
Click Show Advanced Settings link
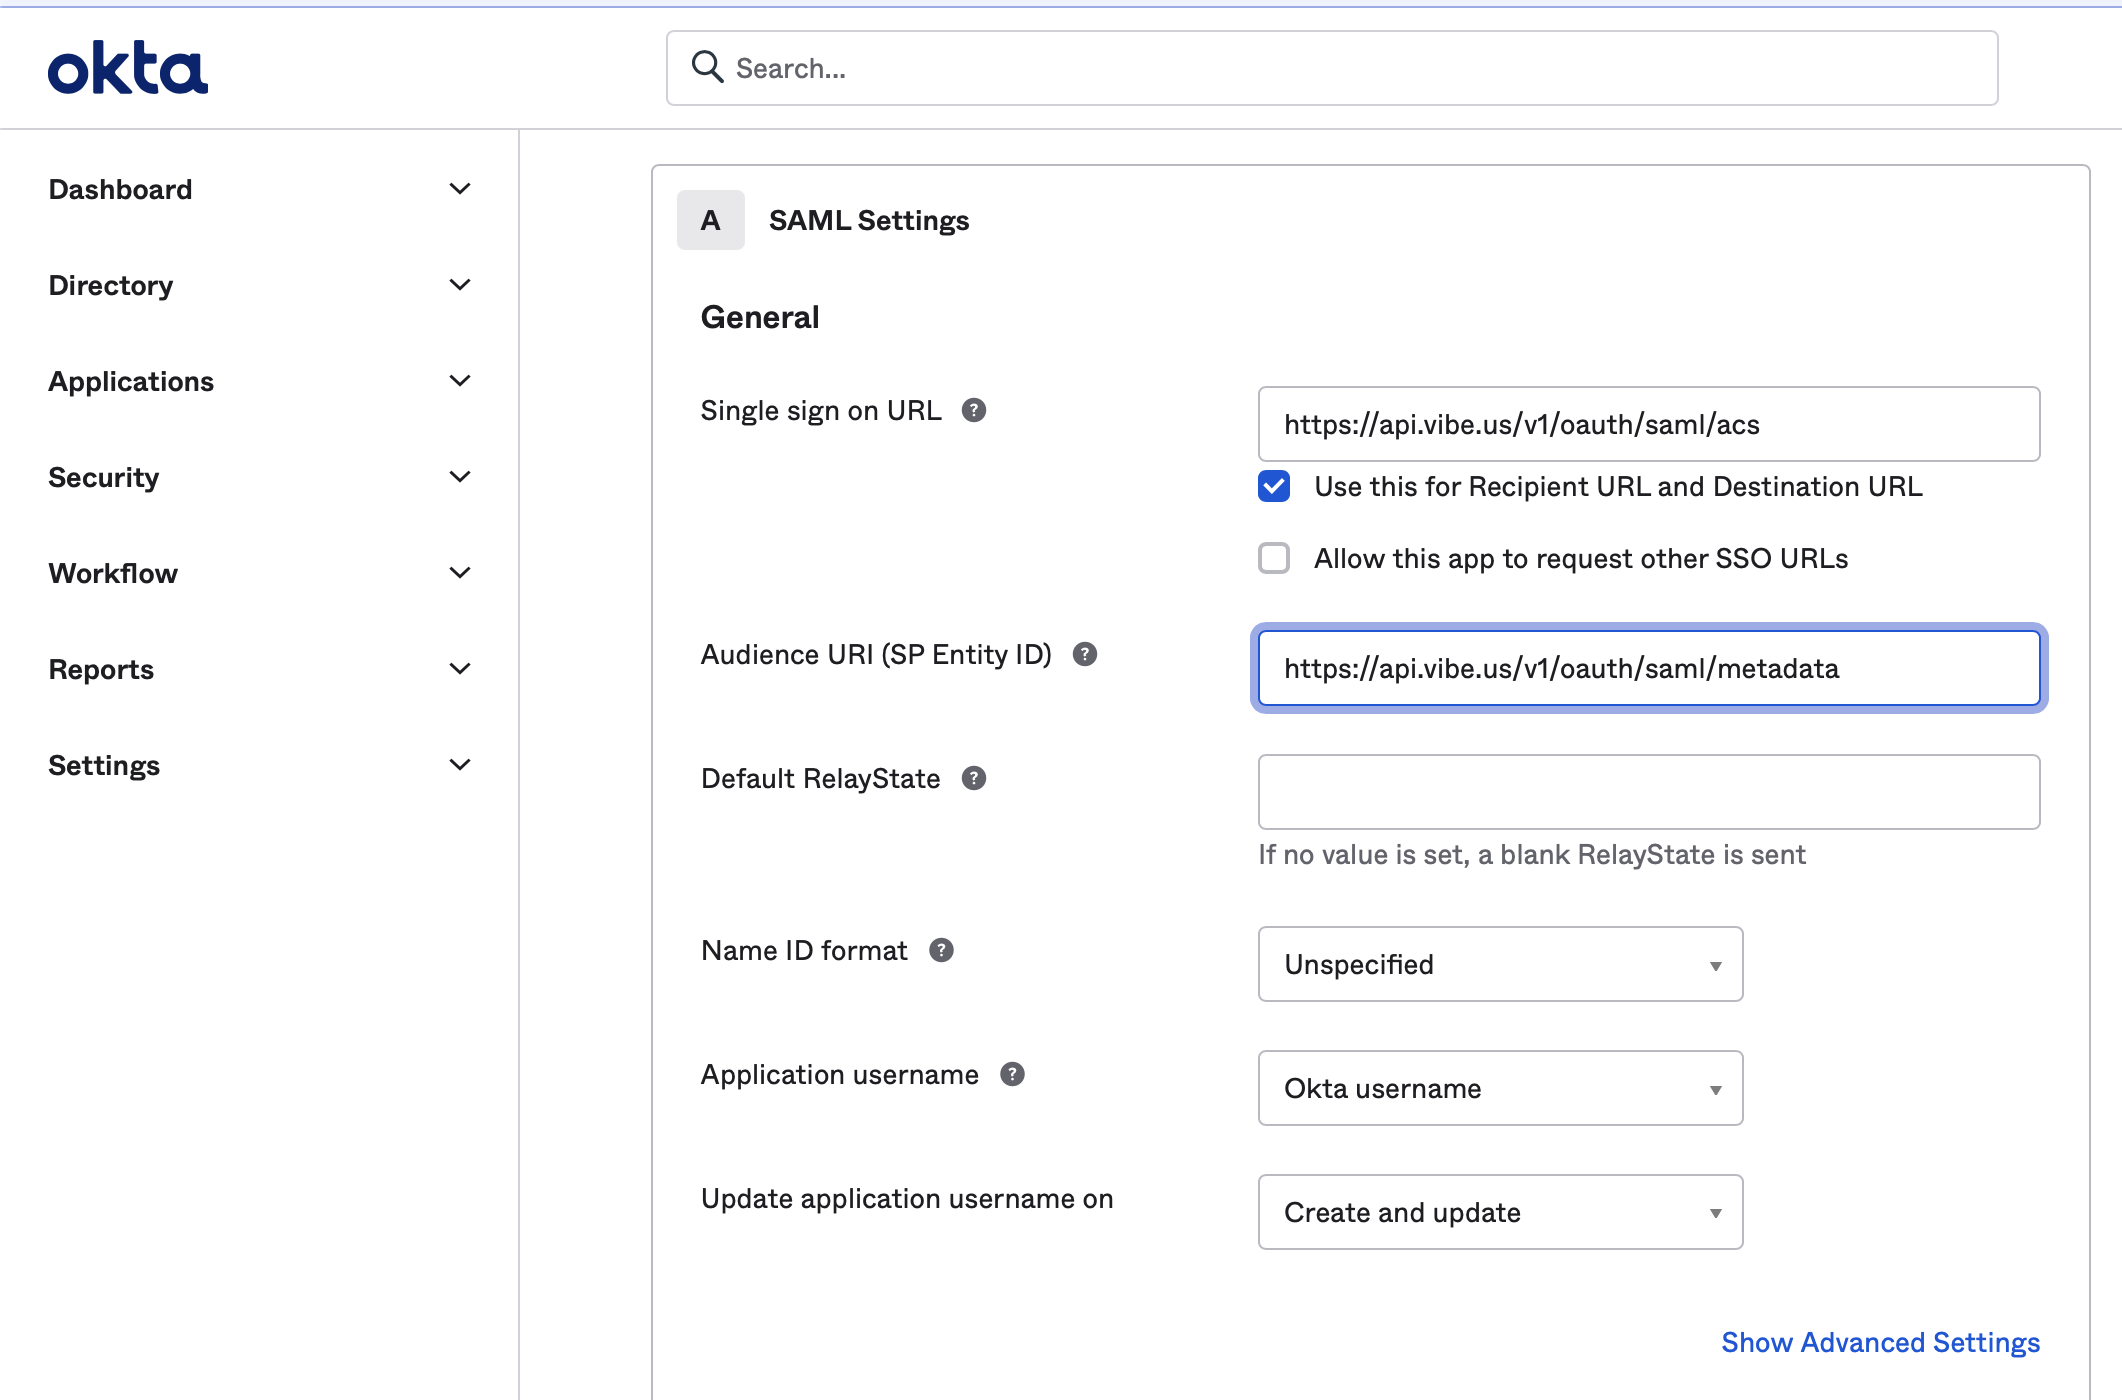point(1880,1342)
